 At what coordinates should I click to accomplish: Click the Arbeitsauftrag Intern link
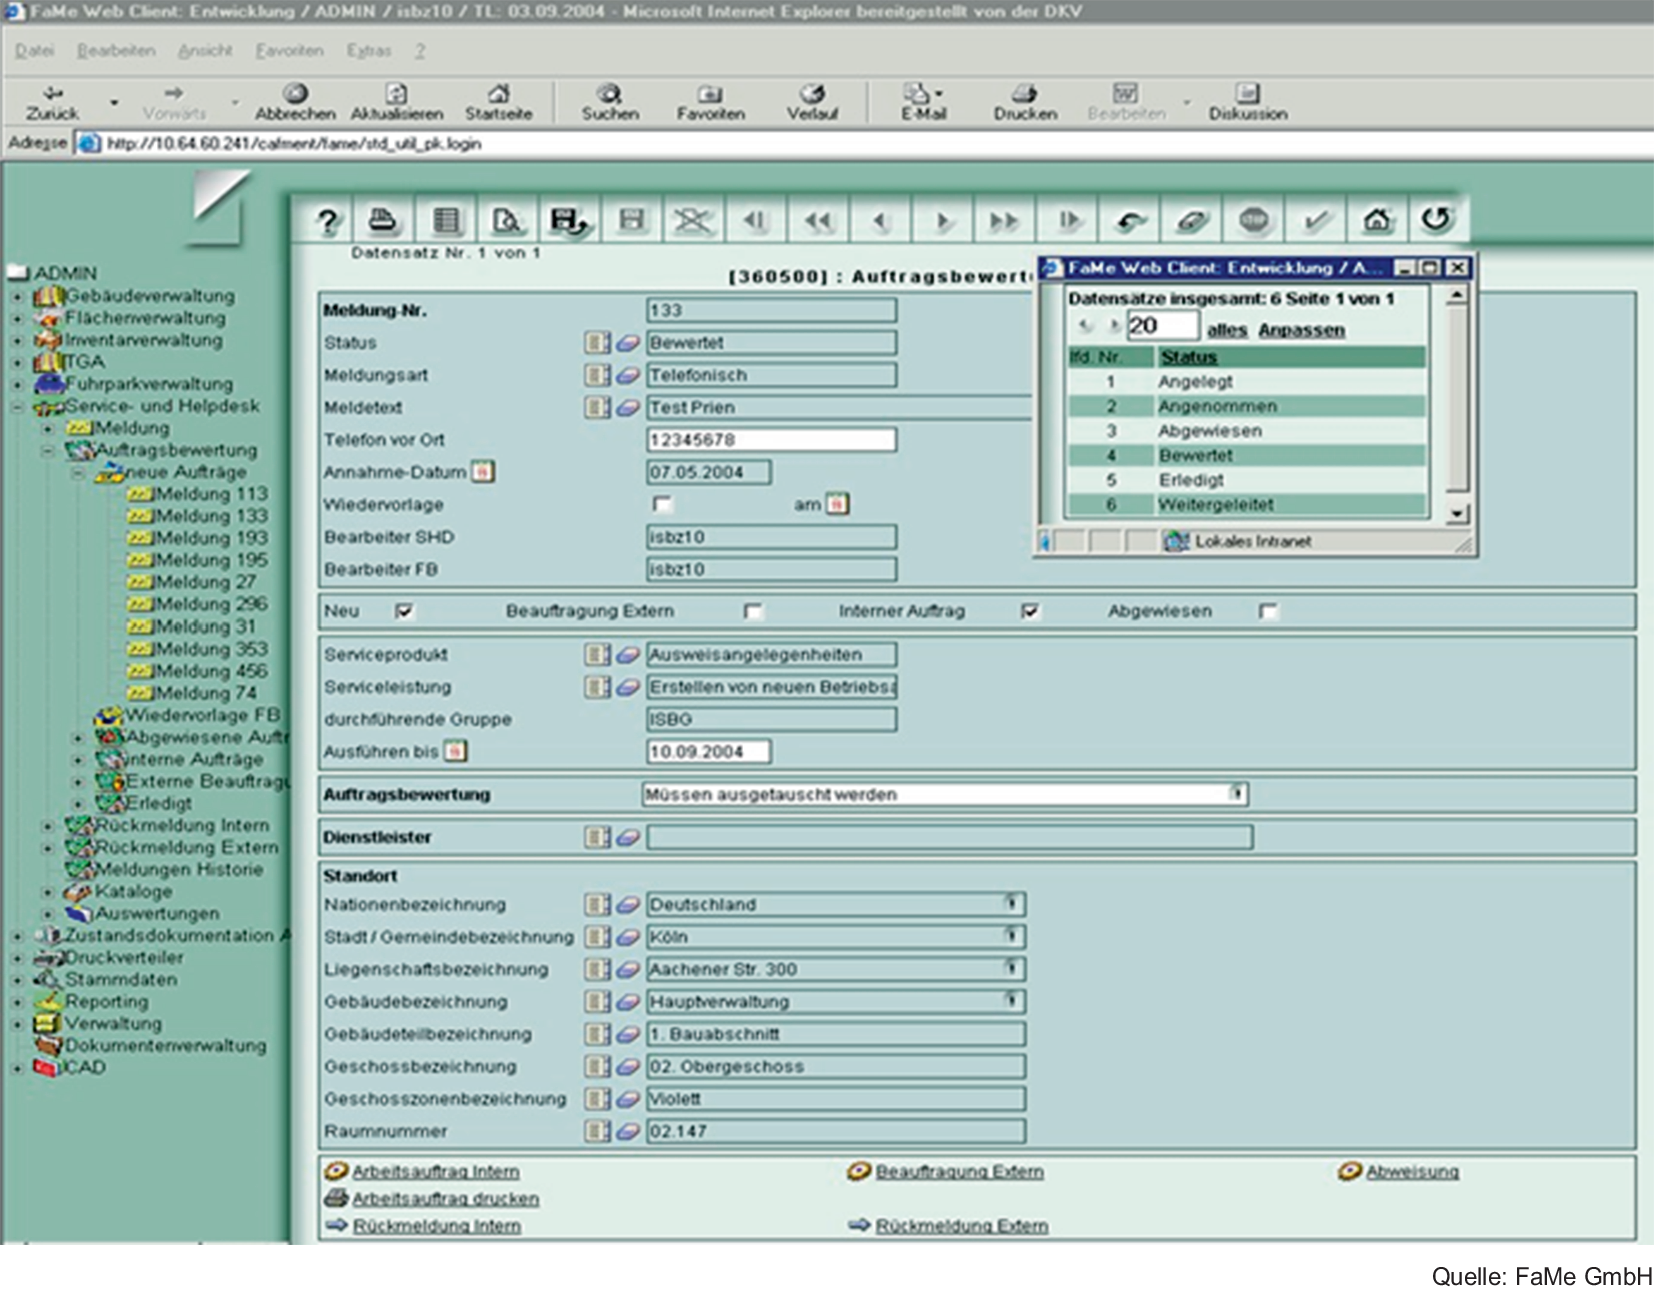436,1171
